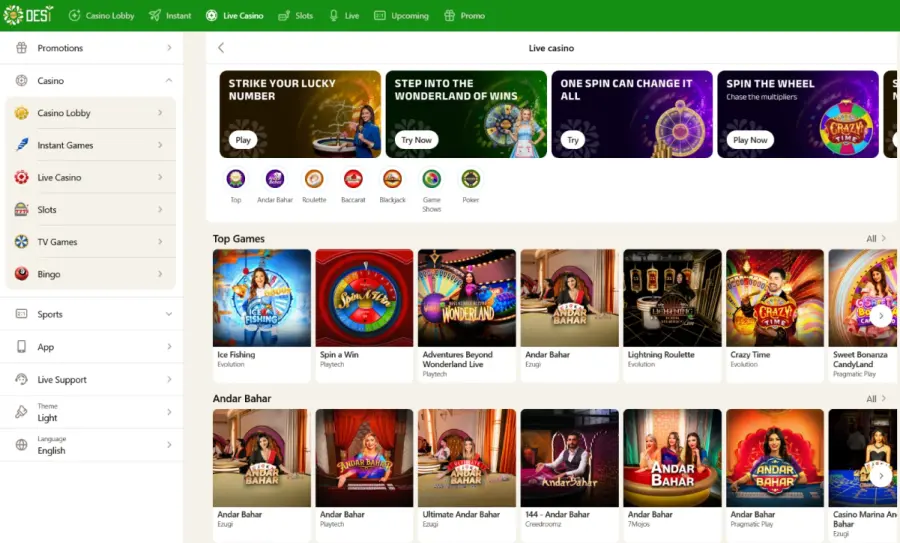
Task: Click the Promotions gift icon in sidebar
Action: [x=21, y=48]
